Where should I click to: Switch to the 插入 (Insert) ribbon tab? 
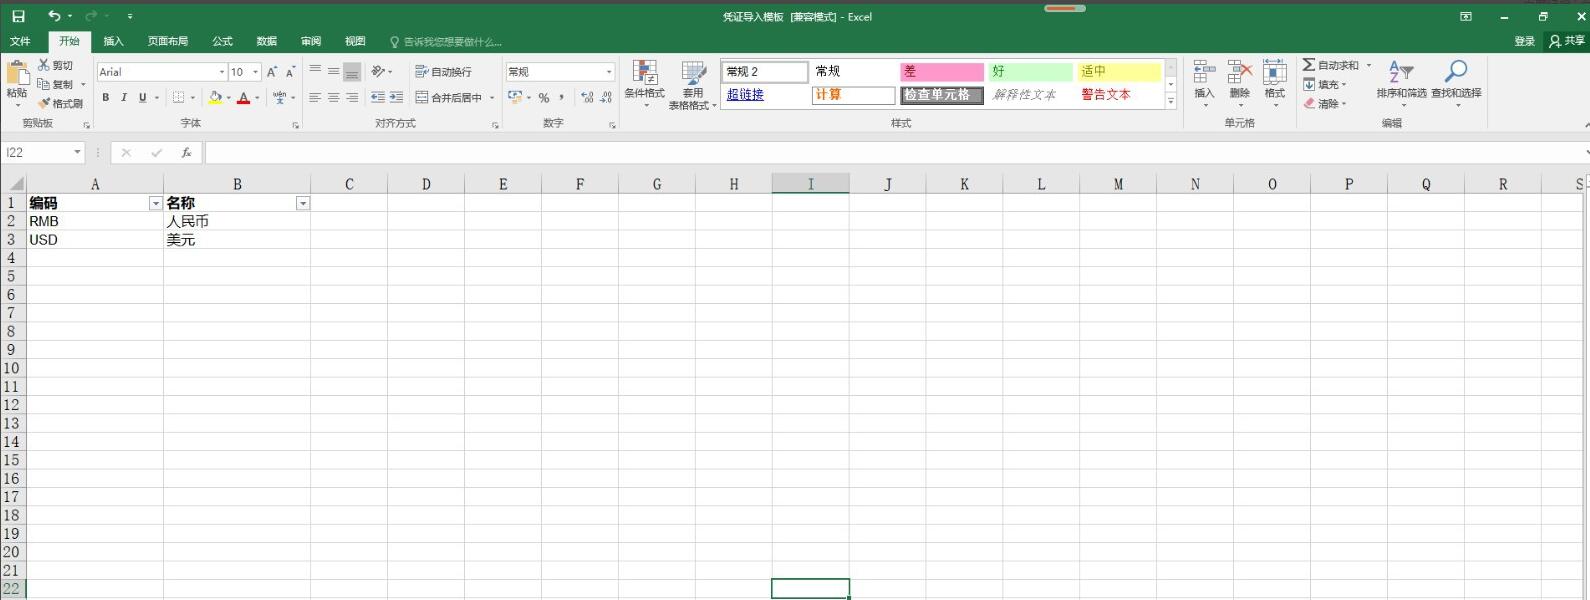click(x=113, y=41)
